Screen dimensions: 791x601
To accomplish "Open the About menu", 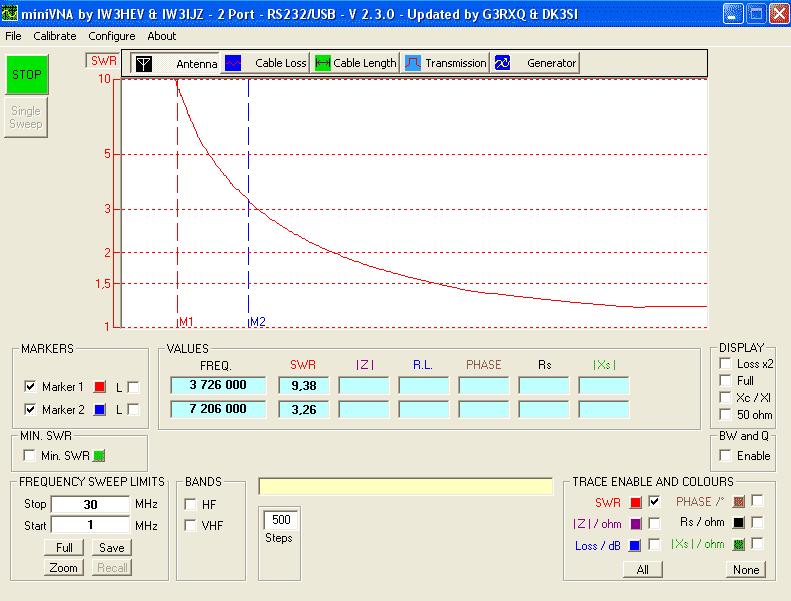I will (x=161, y=36).
